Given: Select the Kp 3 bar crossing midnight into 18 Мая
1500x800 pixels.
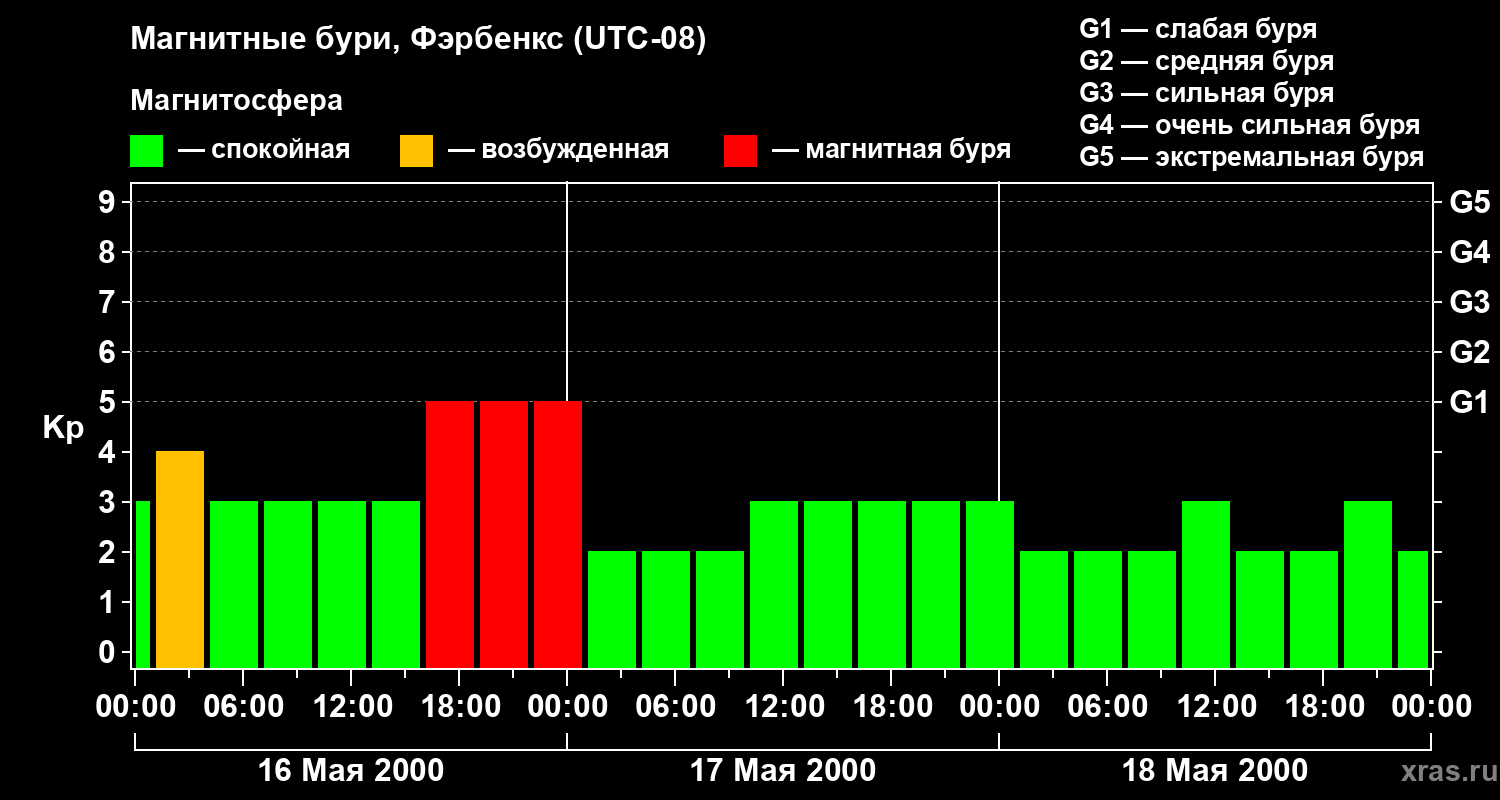Looking at the screenshot, I should (x=990, y=585).
